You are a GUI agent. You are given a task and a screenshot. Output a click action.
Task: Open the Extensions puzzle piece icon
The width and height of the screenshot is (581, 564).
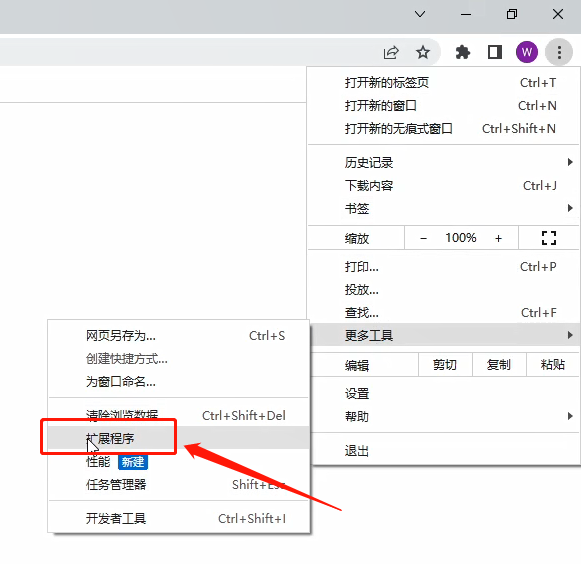(x=462, y=52)
